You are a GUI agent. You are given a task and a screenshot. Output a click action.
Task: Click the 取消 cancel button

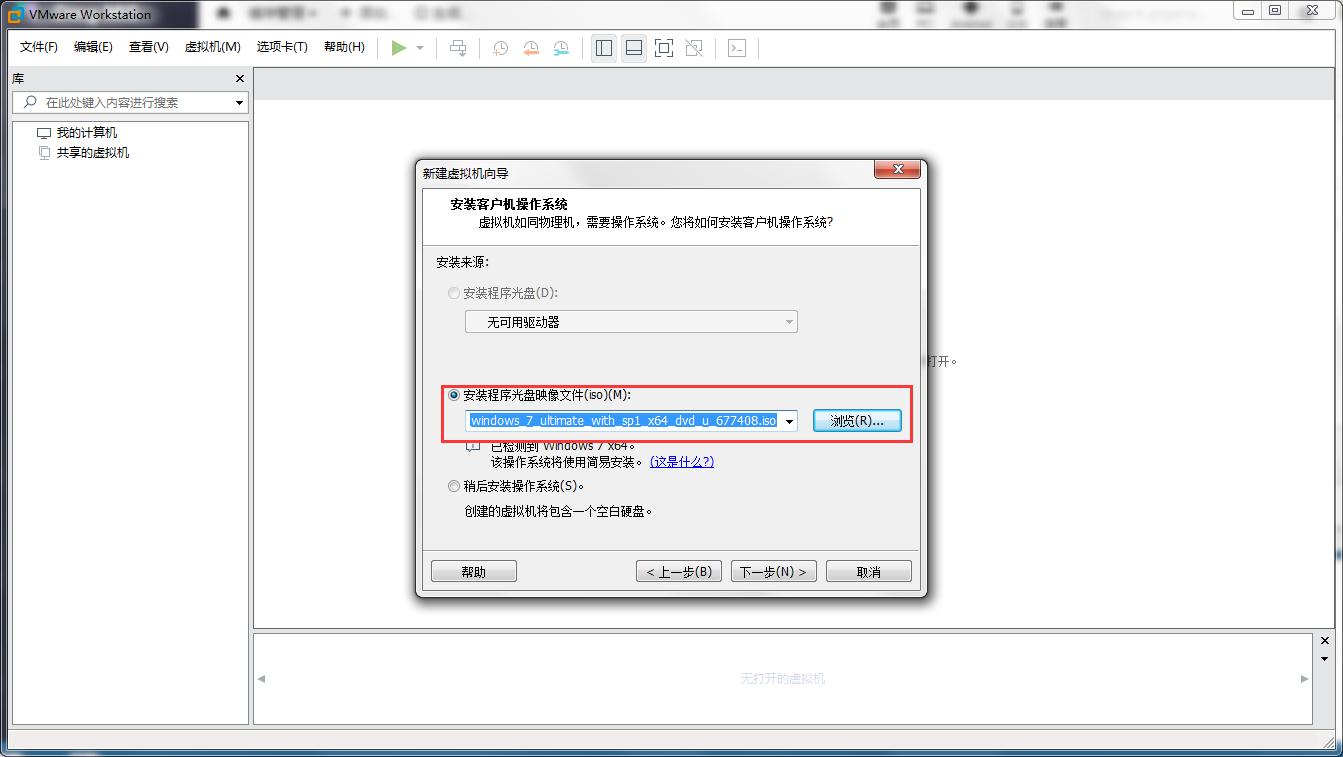[869, 572]
